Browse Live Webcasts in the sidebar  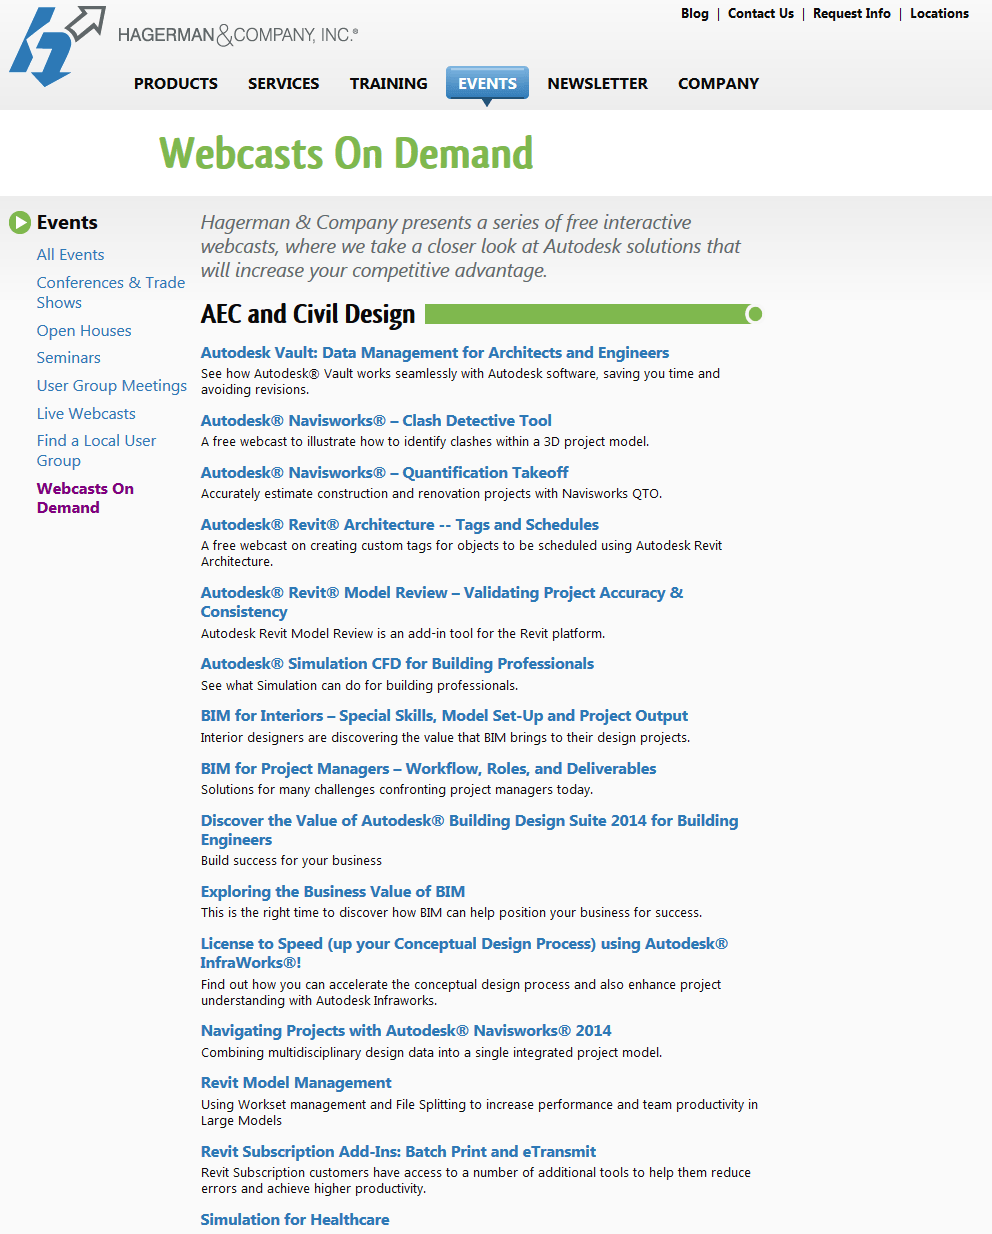[x=86, y=413]
